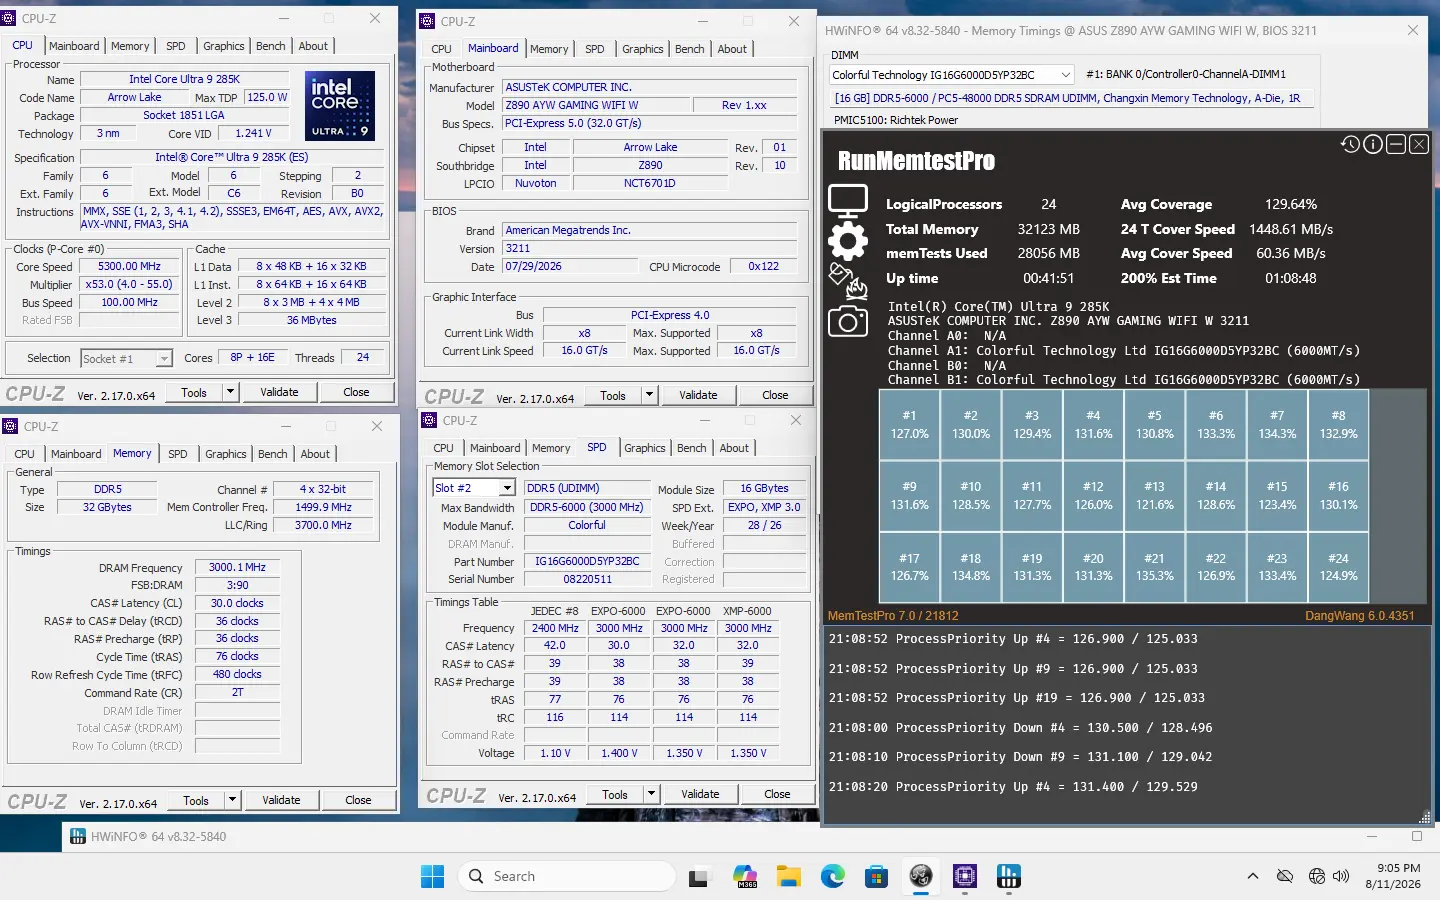Switch to CPU-Z via its purple taskbar icon
1440x900 pixels.
click(x=965, y=877)
